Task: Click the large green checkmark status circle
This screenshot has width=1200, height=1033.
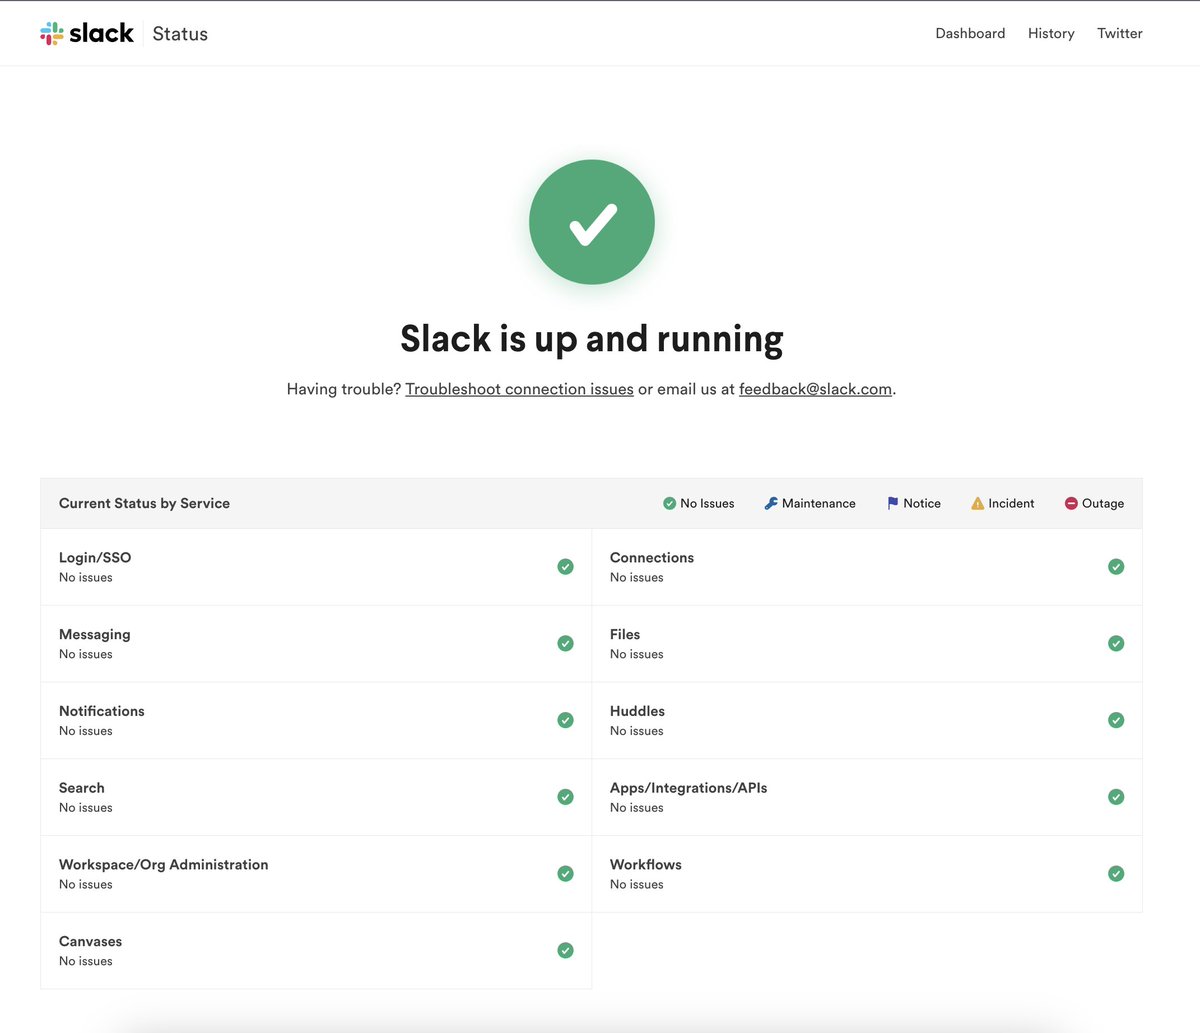Action: click(x=592, y=222)
